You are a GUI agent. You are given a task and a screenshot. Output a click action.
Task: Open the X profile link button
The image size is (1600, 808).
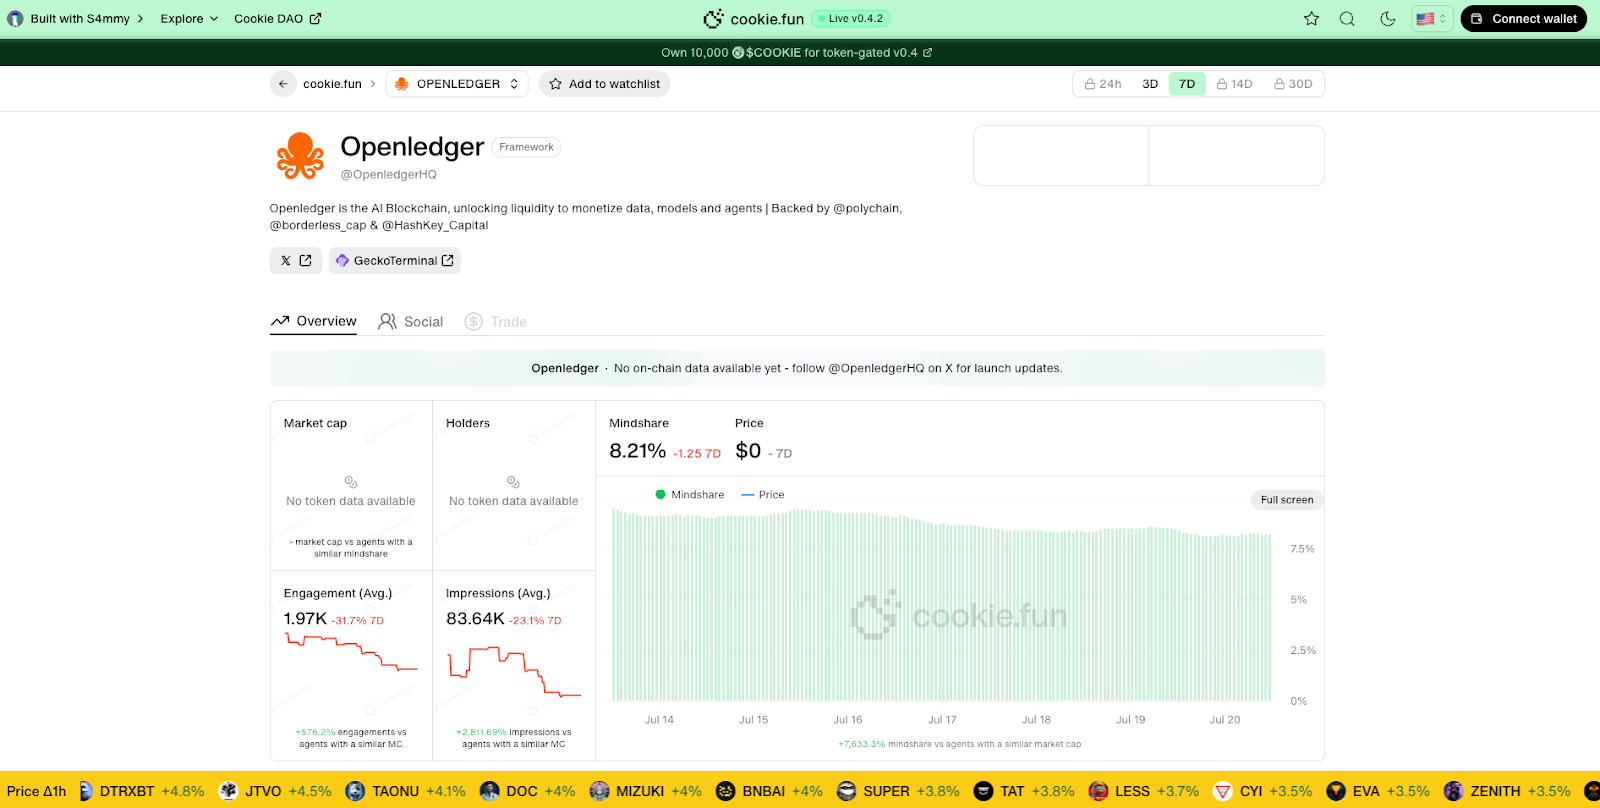(296, 260)
